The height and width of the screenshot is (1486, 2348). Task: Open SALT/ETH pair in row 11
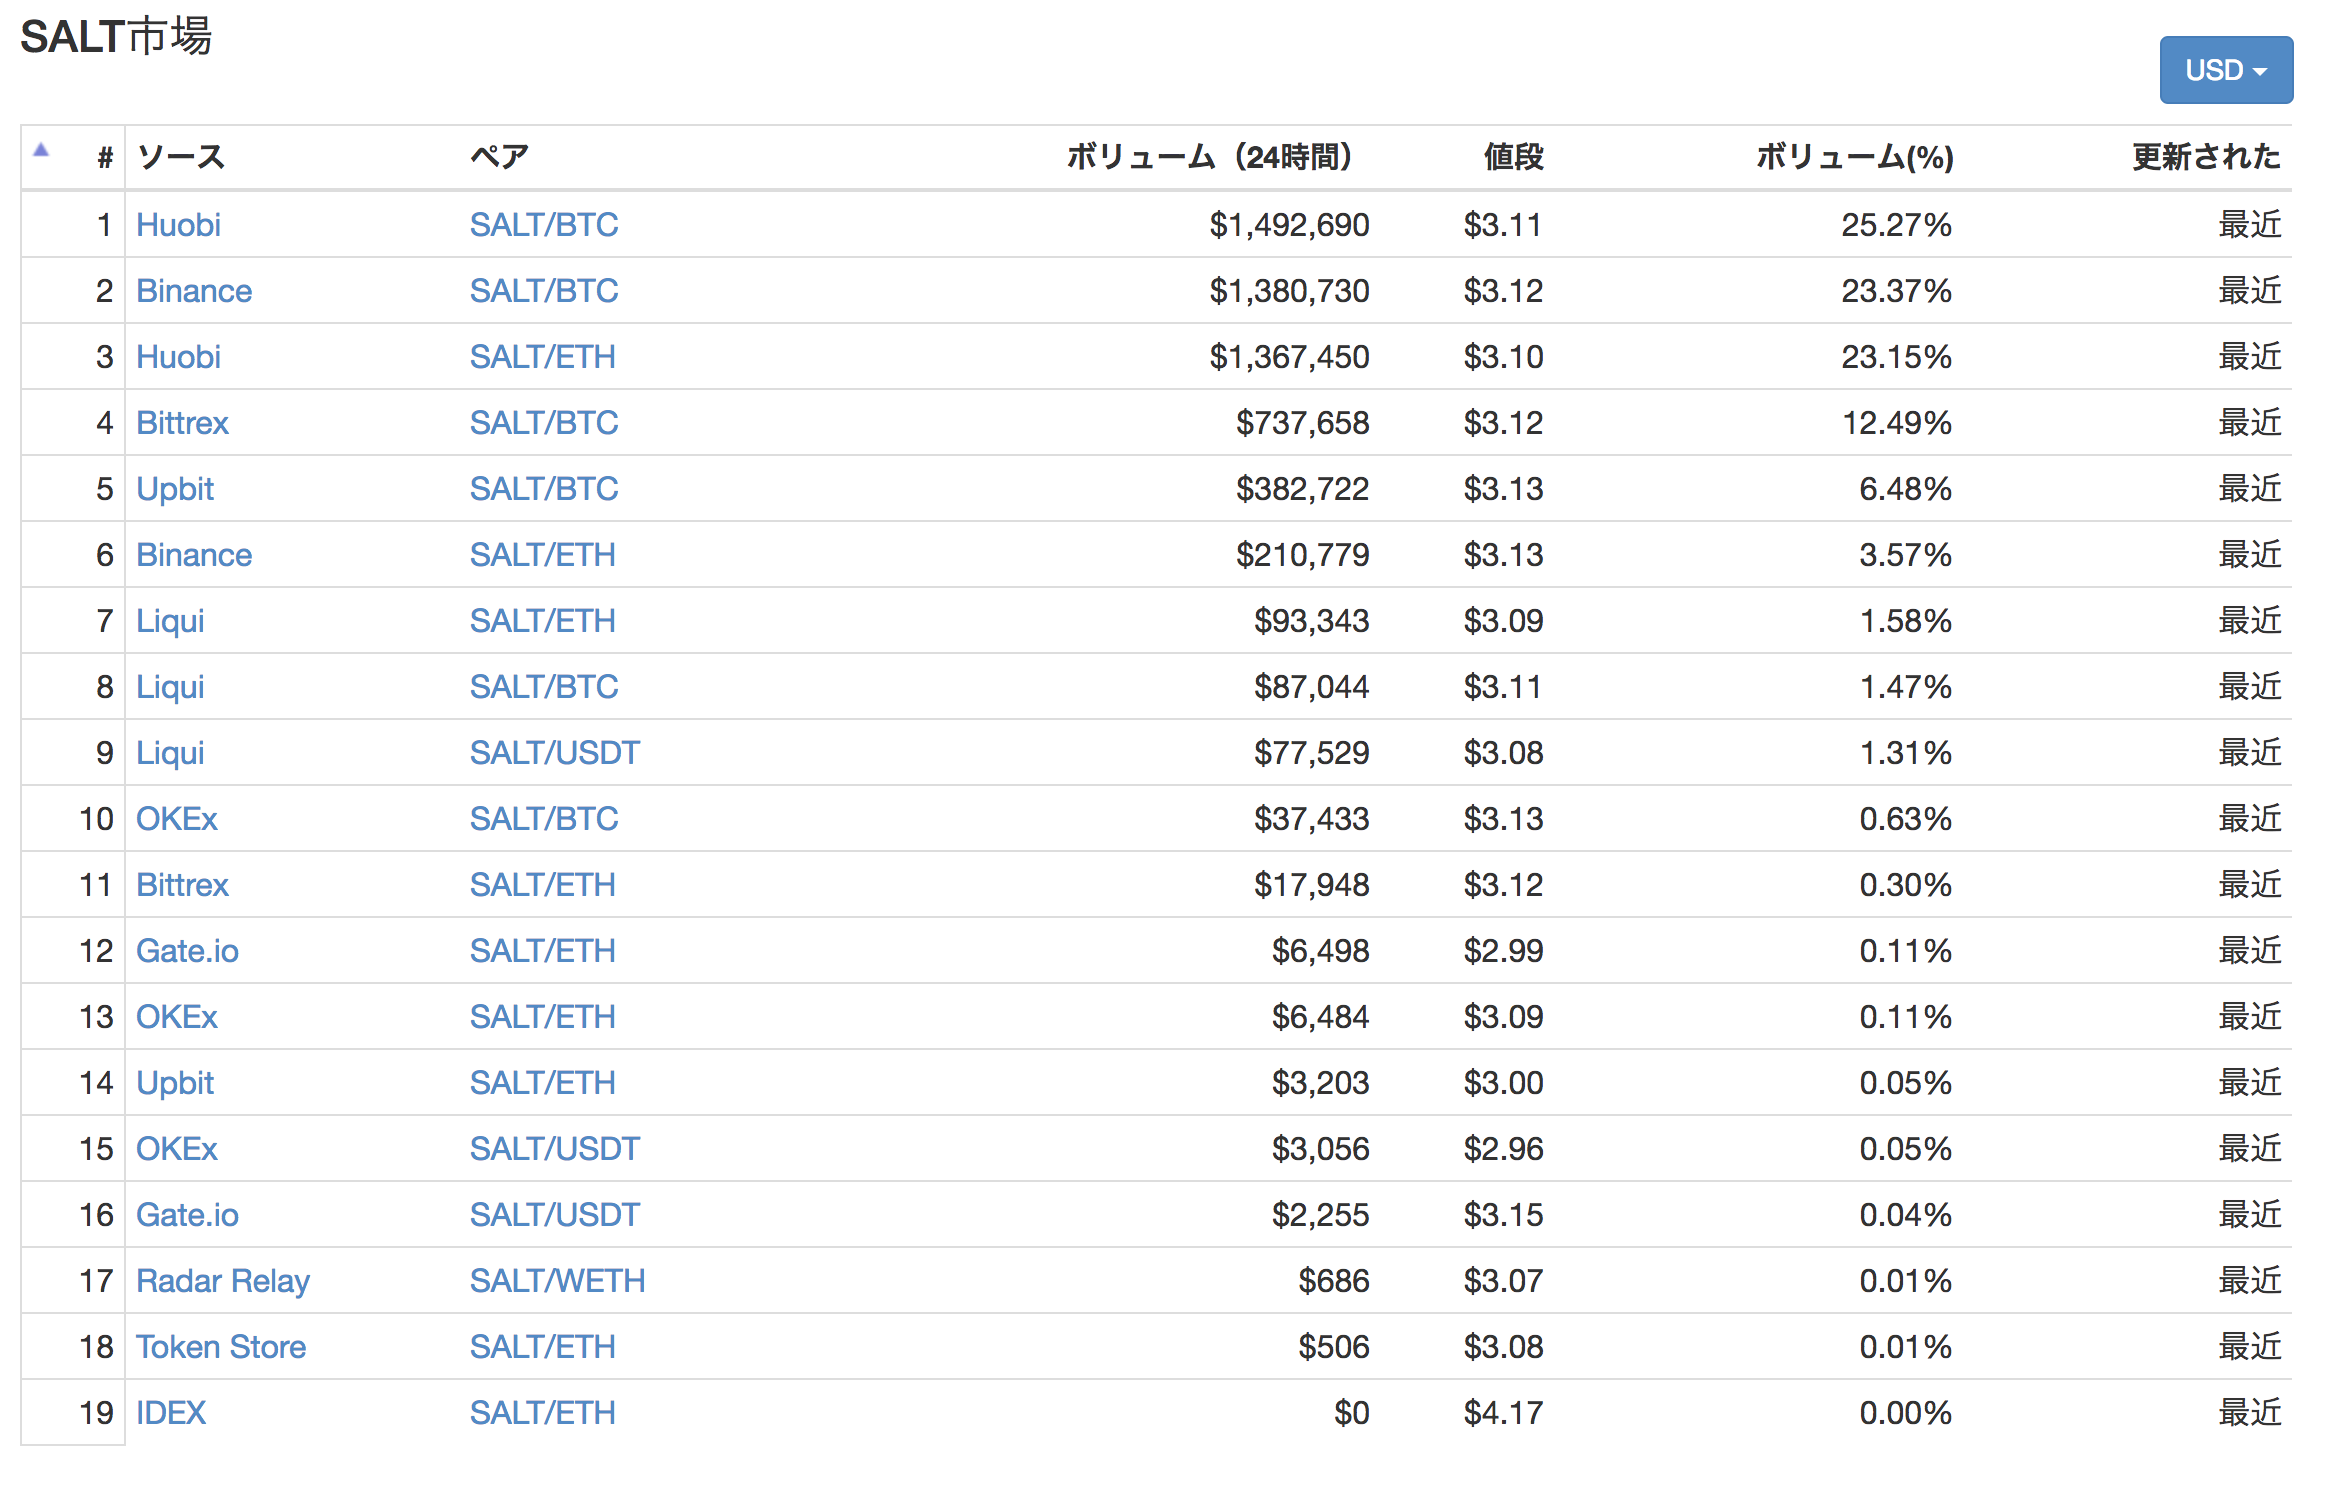pos(543,885)
